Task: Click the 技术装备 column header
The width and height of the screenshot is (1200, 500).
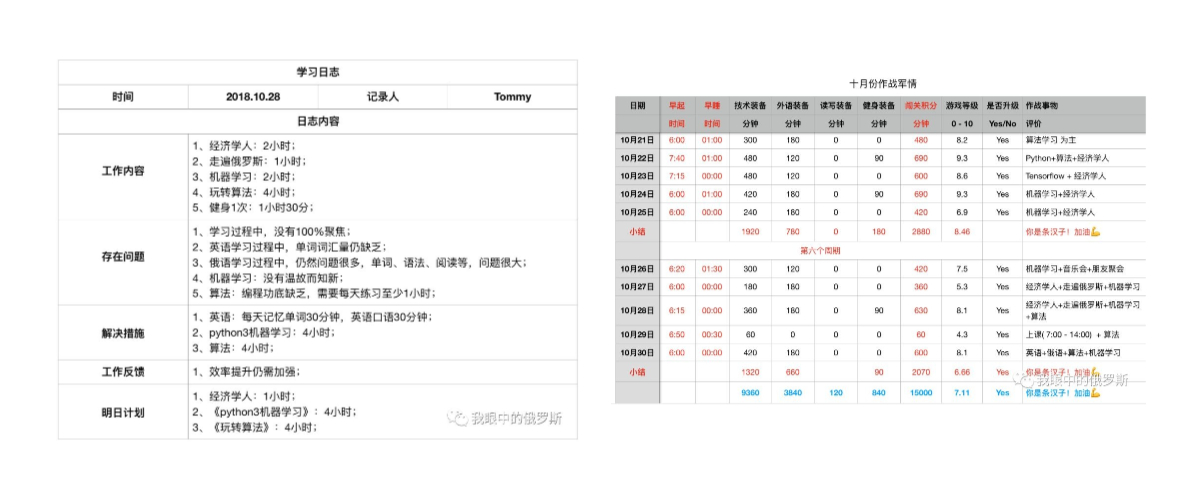Action: [751, 105]
